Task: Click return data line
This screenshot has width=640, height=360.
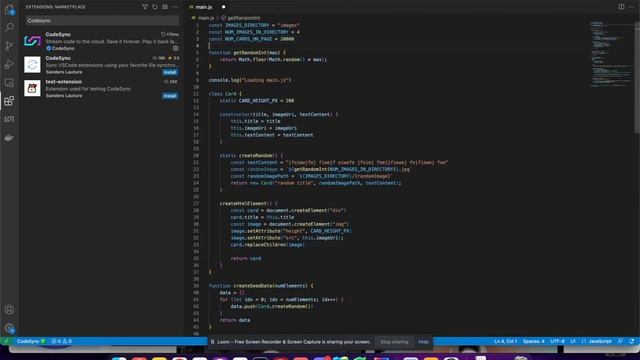Action: [235, 320]
